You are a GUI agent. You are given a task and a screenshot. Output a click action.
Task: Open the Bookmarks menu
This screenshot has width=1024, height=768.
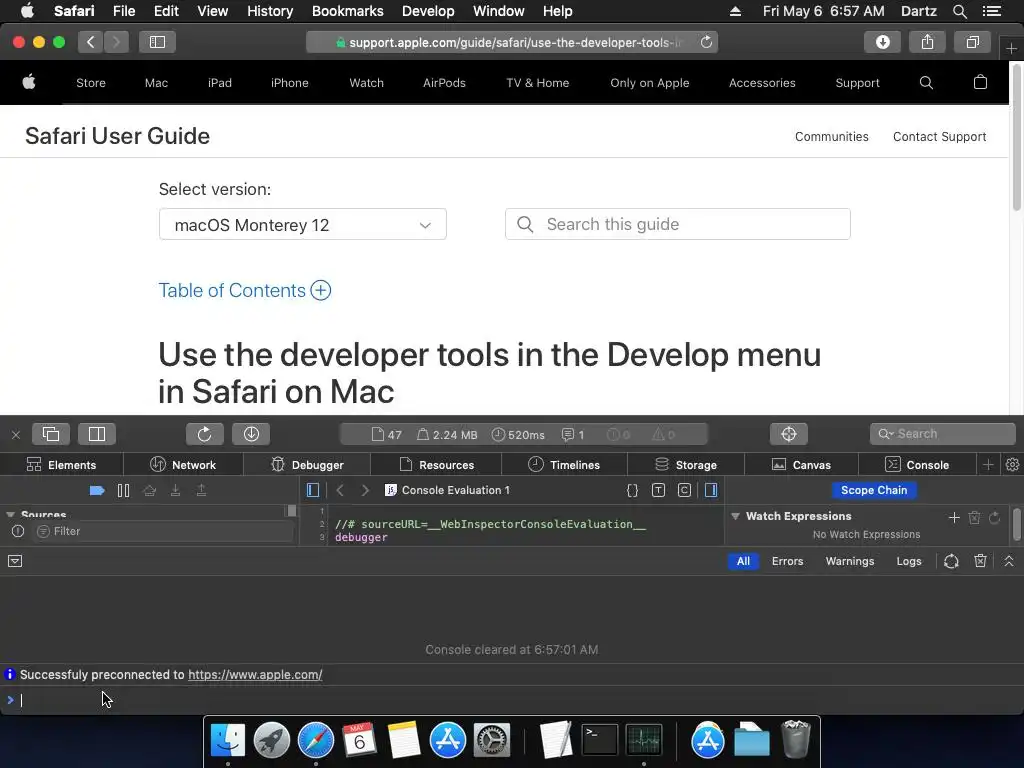pos(347,11)
